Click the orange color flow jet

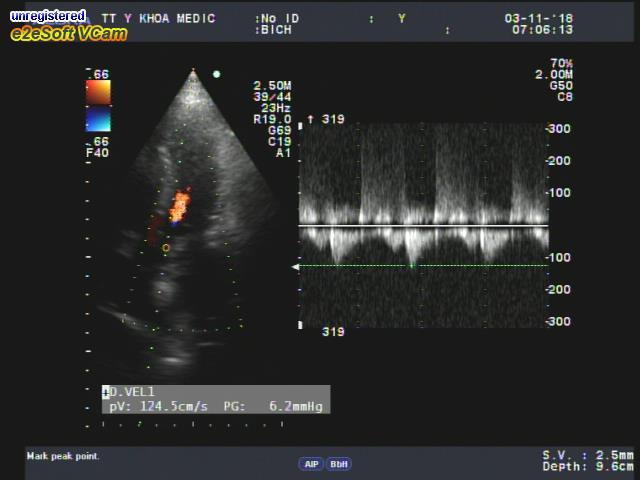[x=179, y=207]
